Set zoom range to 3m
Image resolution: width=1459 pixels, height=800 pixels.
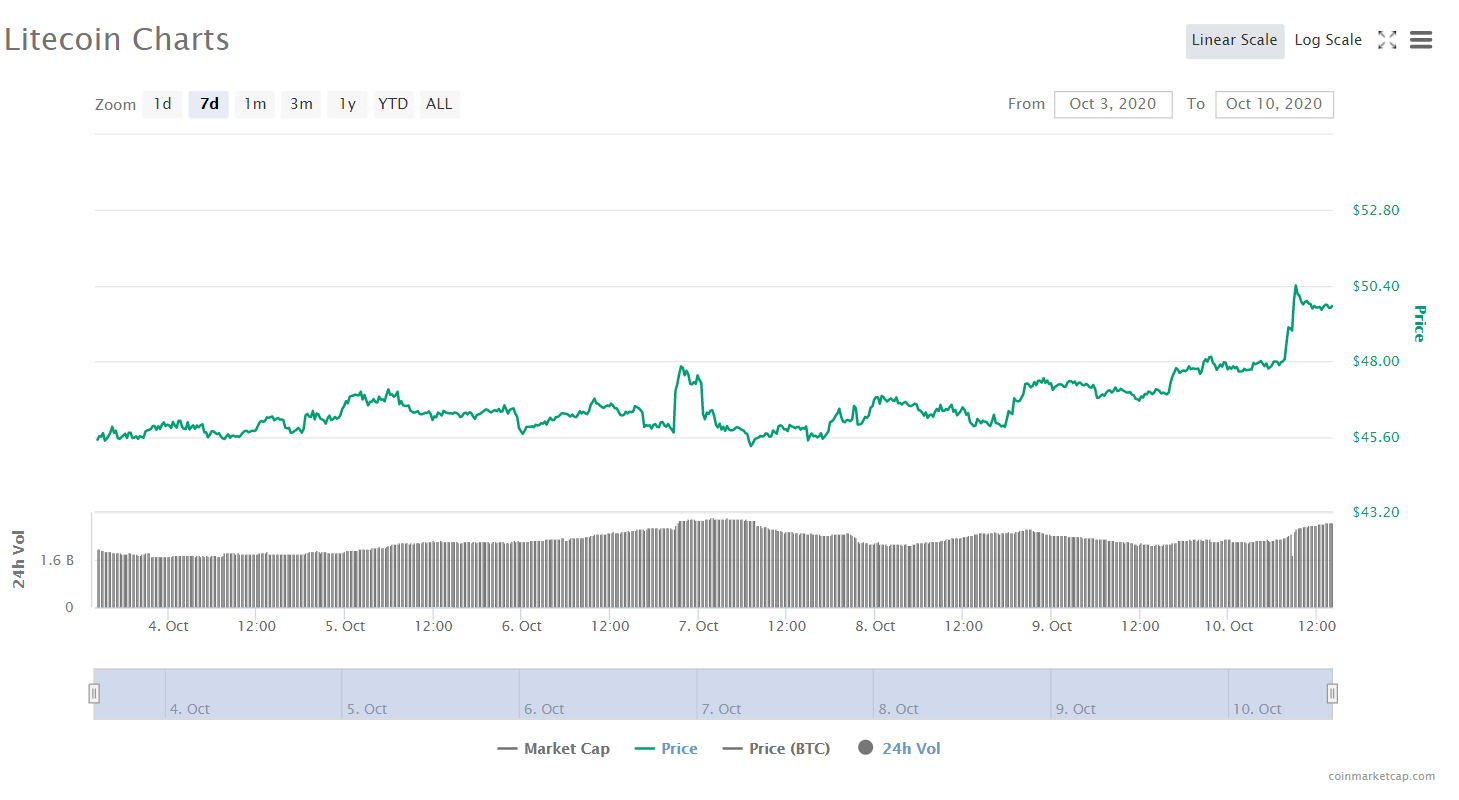click(301, 104)
